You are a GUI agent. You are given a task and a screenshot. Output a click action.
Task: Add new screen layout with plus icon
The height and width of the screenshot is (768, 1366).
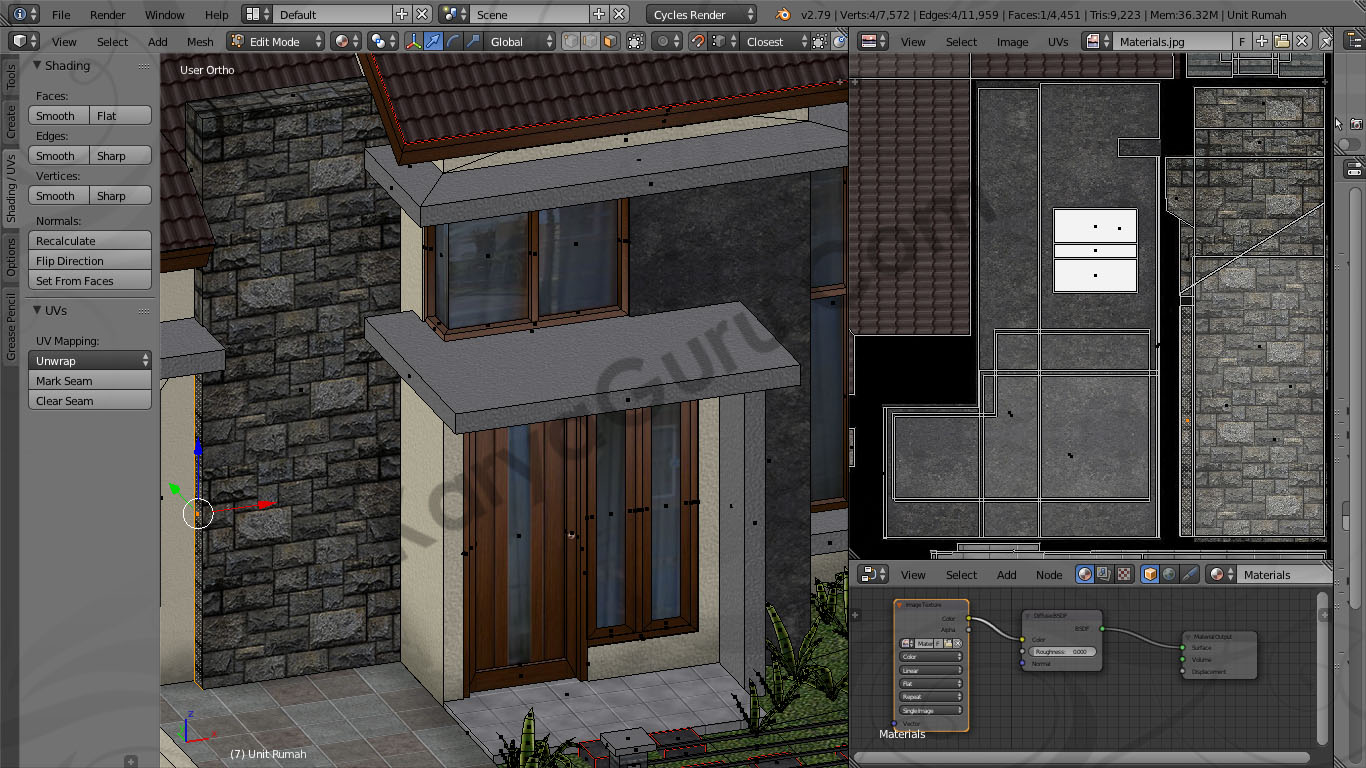coord(402,15)
